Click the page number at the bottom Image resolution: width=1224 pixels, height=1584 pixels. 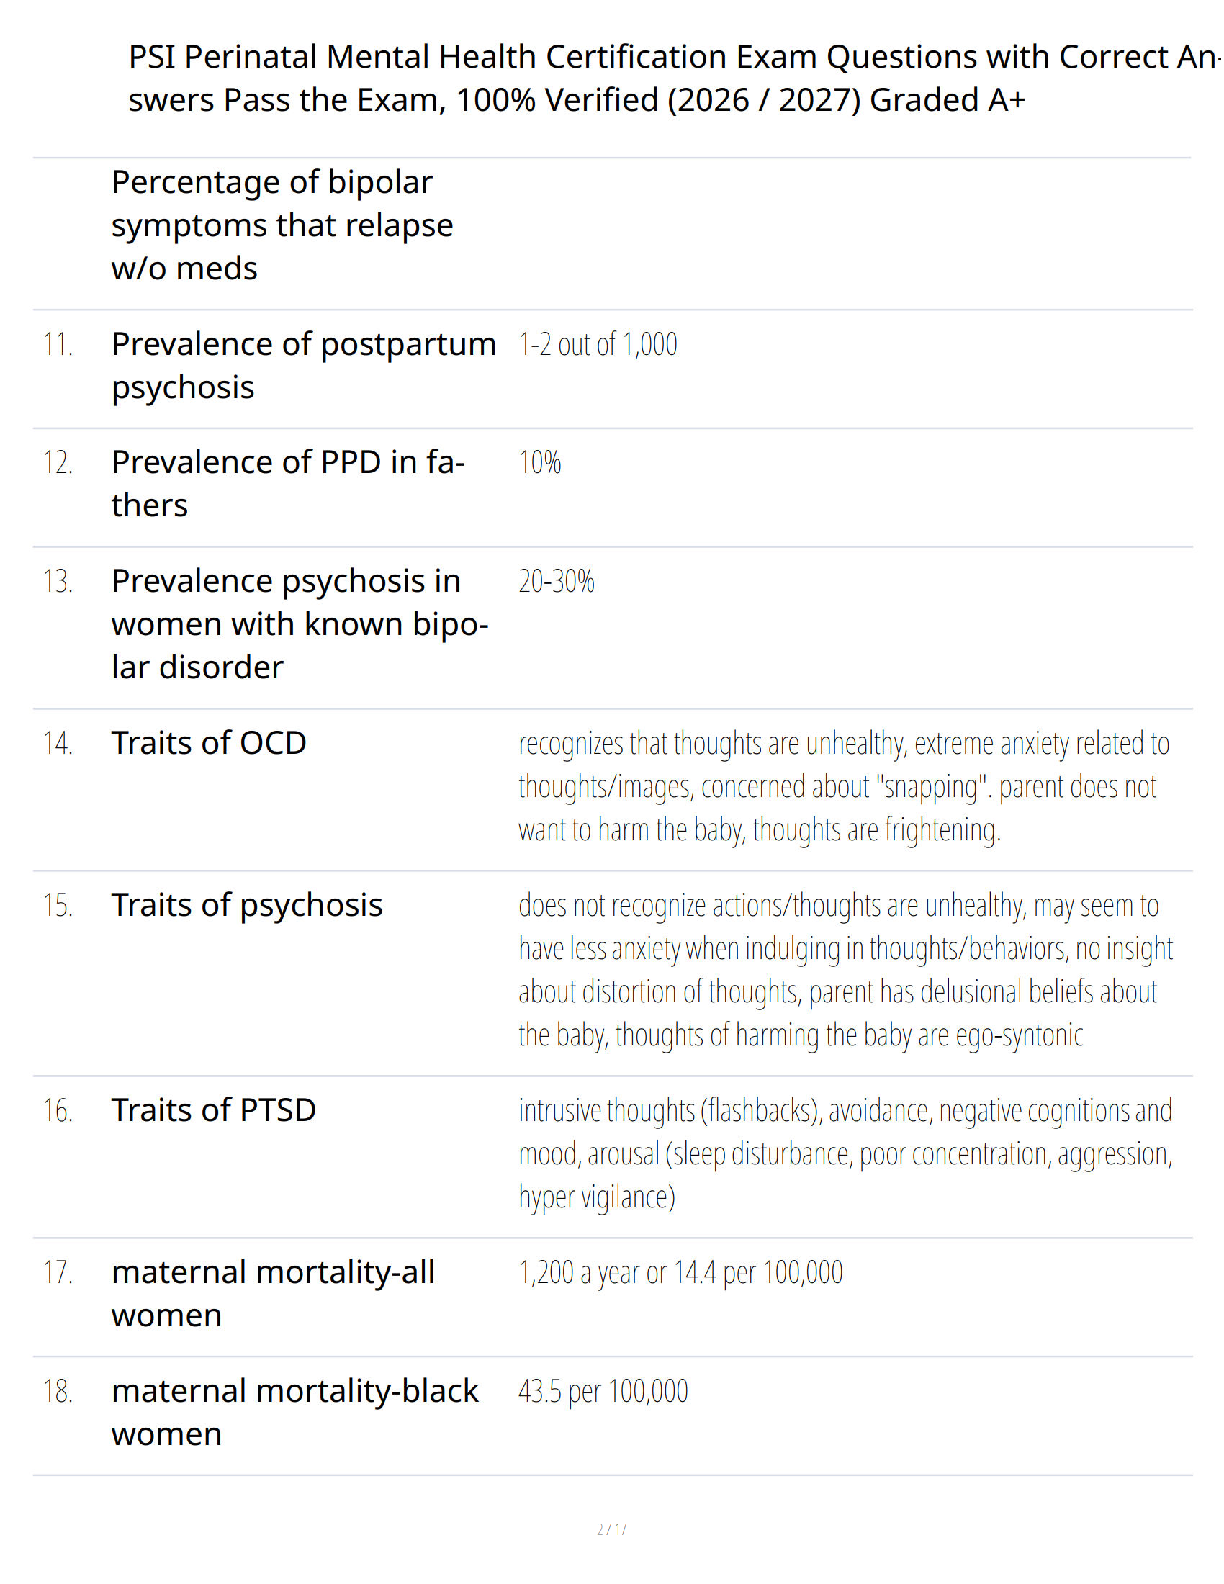point(612,1529)
